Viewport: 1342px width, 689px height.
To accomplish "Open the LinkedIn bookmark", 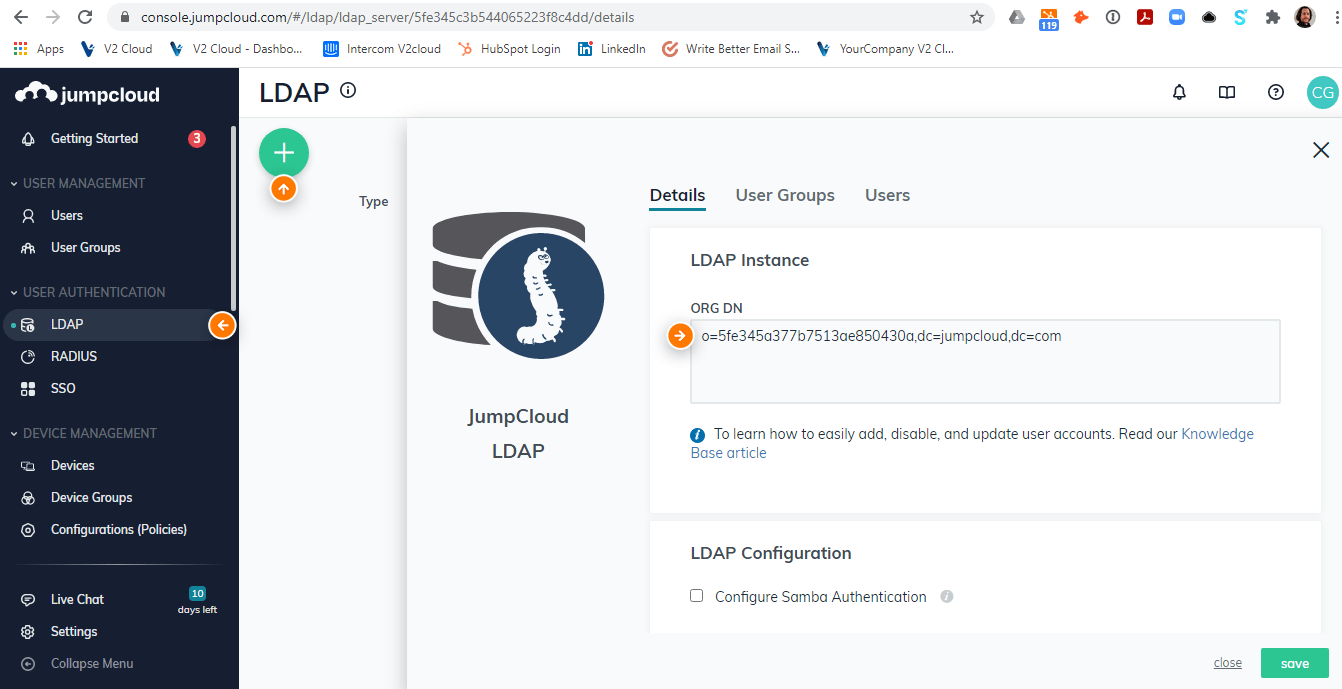I will 611,48.
